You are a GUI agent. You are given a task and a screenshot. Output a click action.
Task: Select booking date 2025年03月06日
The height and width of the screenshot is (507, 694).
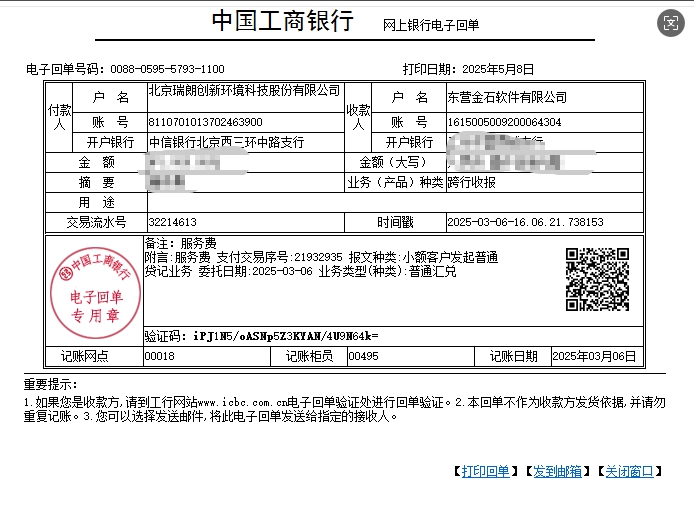(x=594, y=356)
